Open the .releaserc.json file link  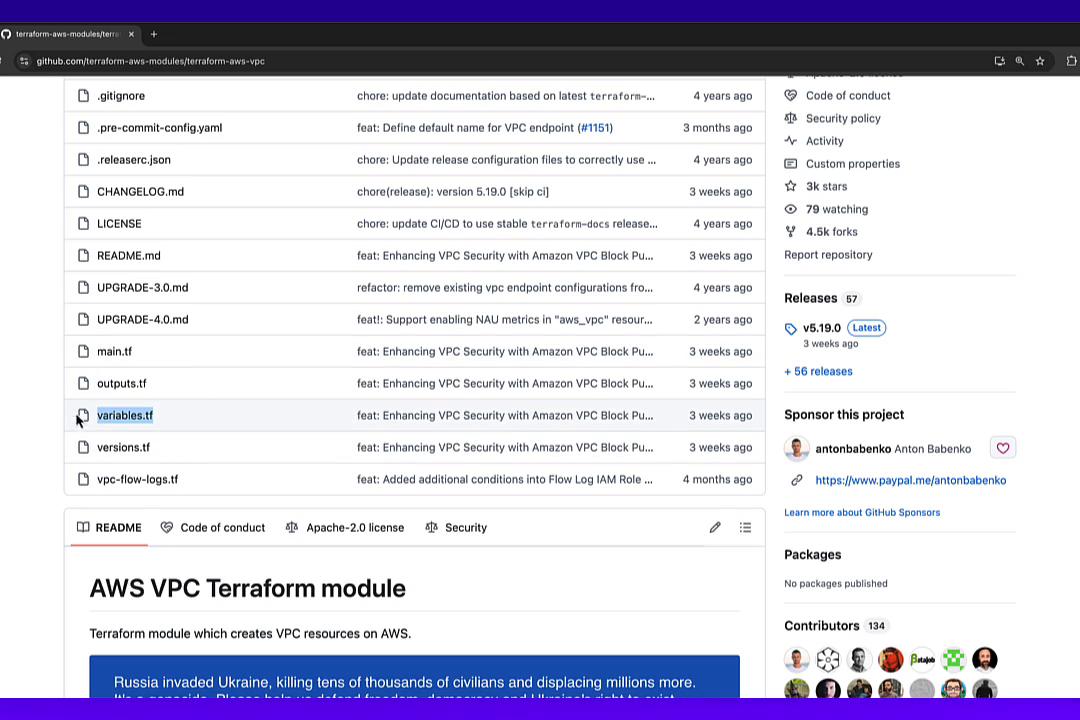tap(134, 160)
